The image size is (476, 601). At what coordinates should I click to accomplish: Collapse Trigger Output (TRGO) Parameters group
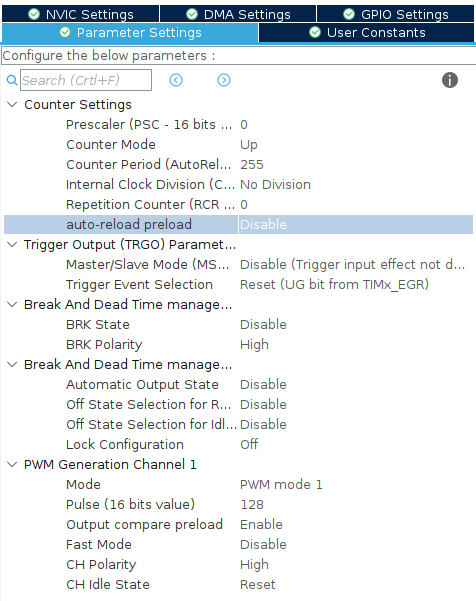pyautogui.click(x=12, y=244)
